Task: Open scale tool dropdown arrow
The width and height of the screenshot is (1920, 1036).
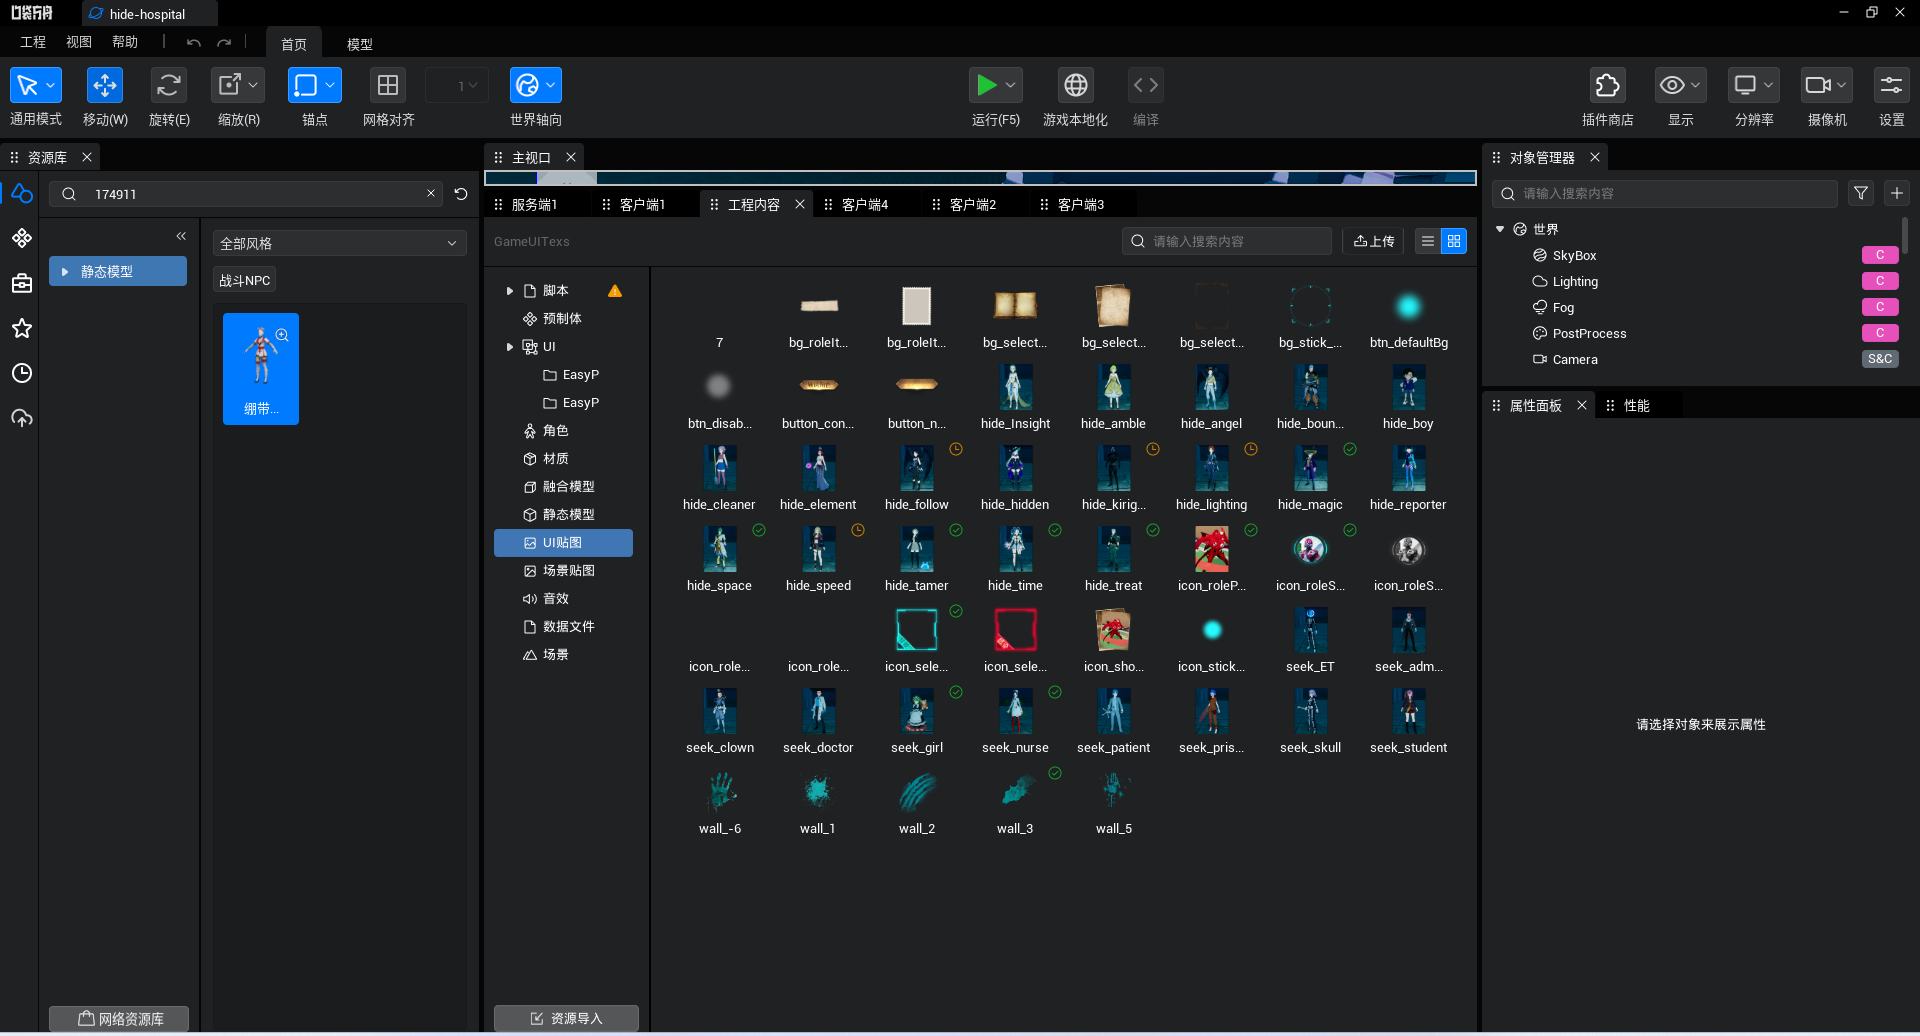Action: (x=254, y=85)
